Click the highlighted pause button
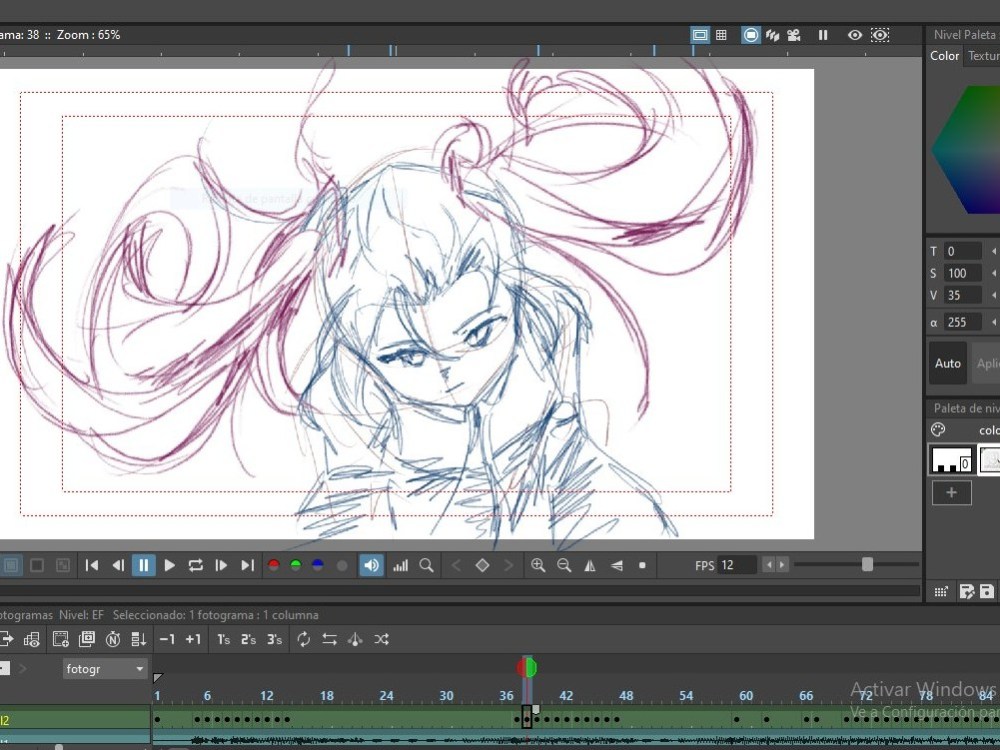1000x750 pixels. 143,565
